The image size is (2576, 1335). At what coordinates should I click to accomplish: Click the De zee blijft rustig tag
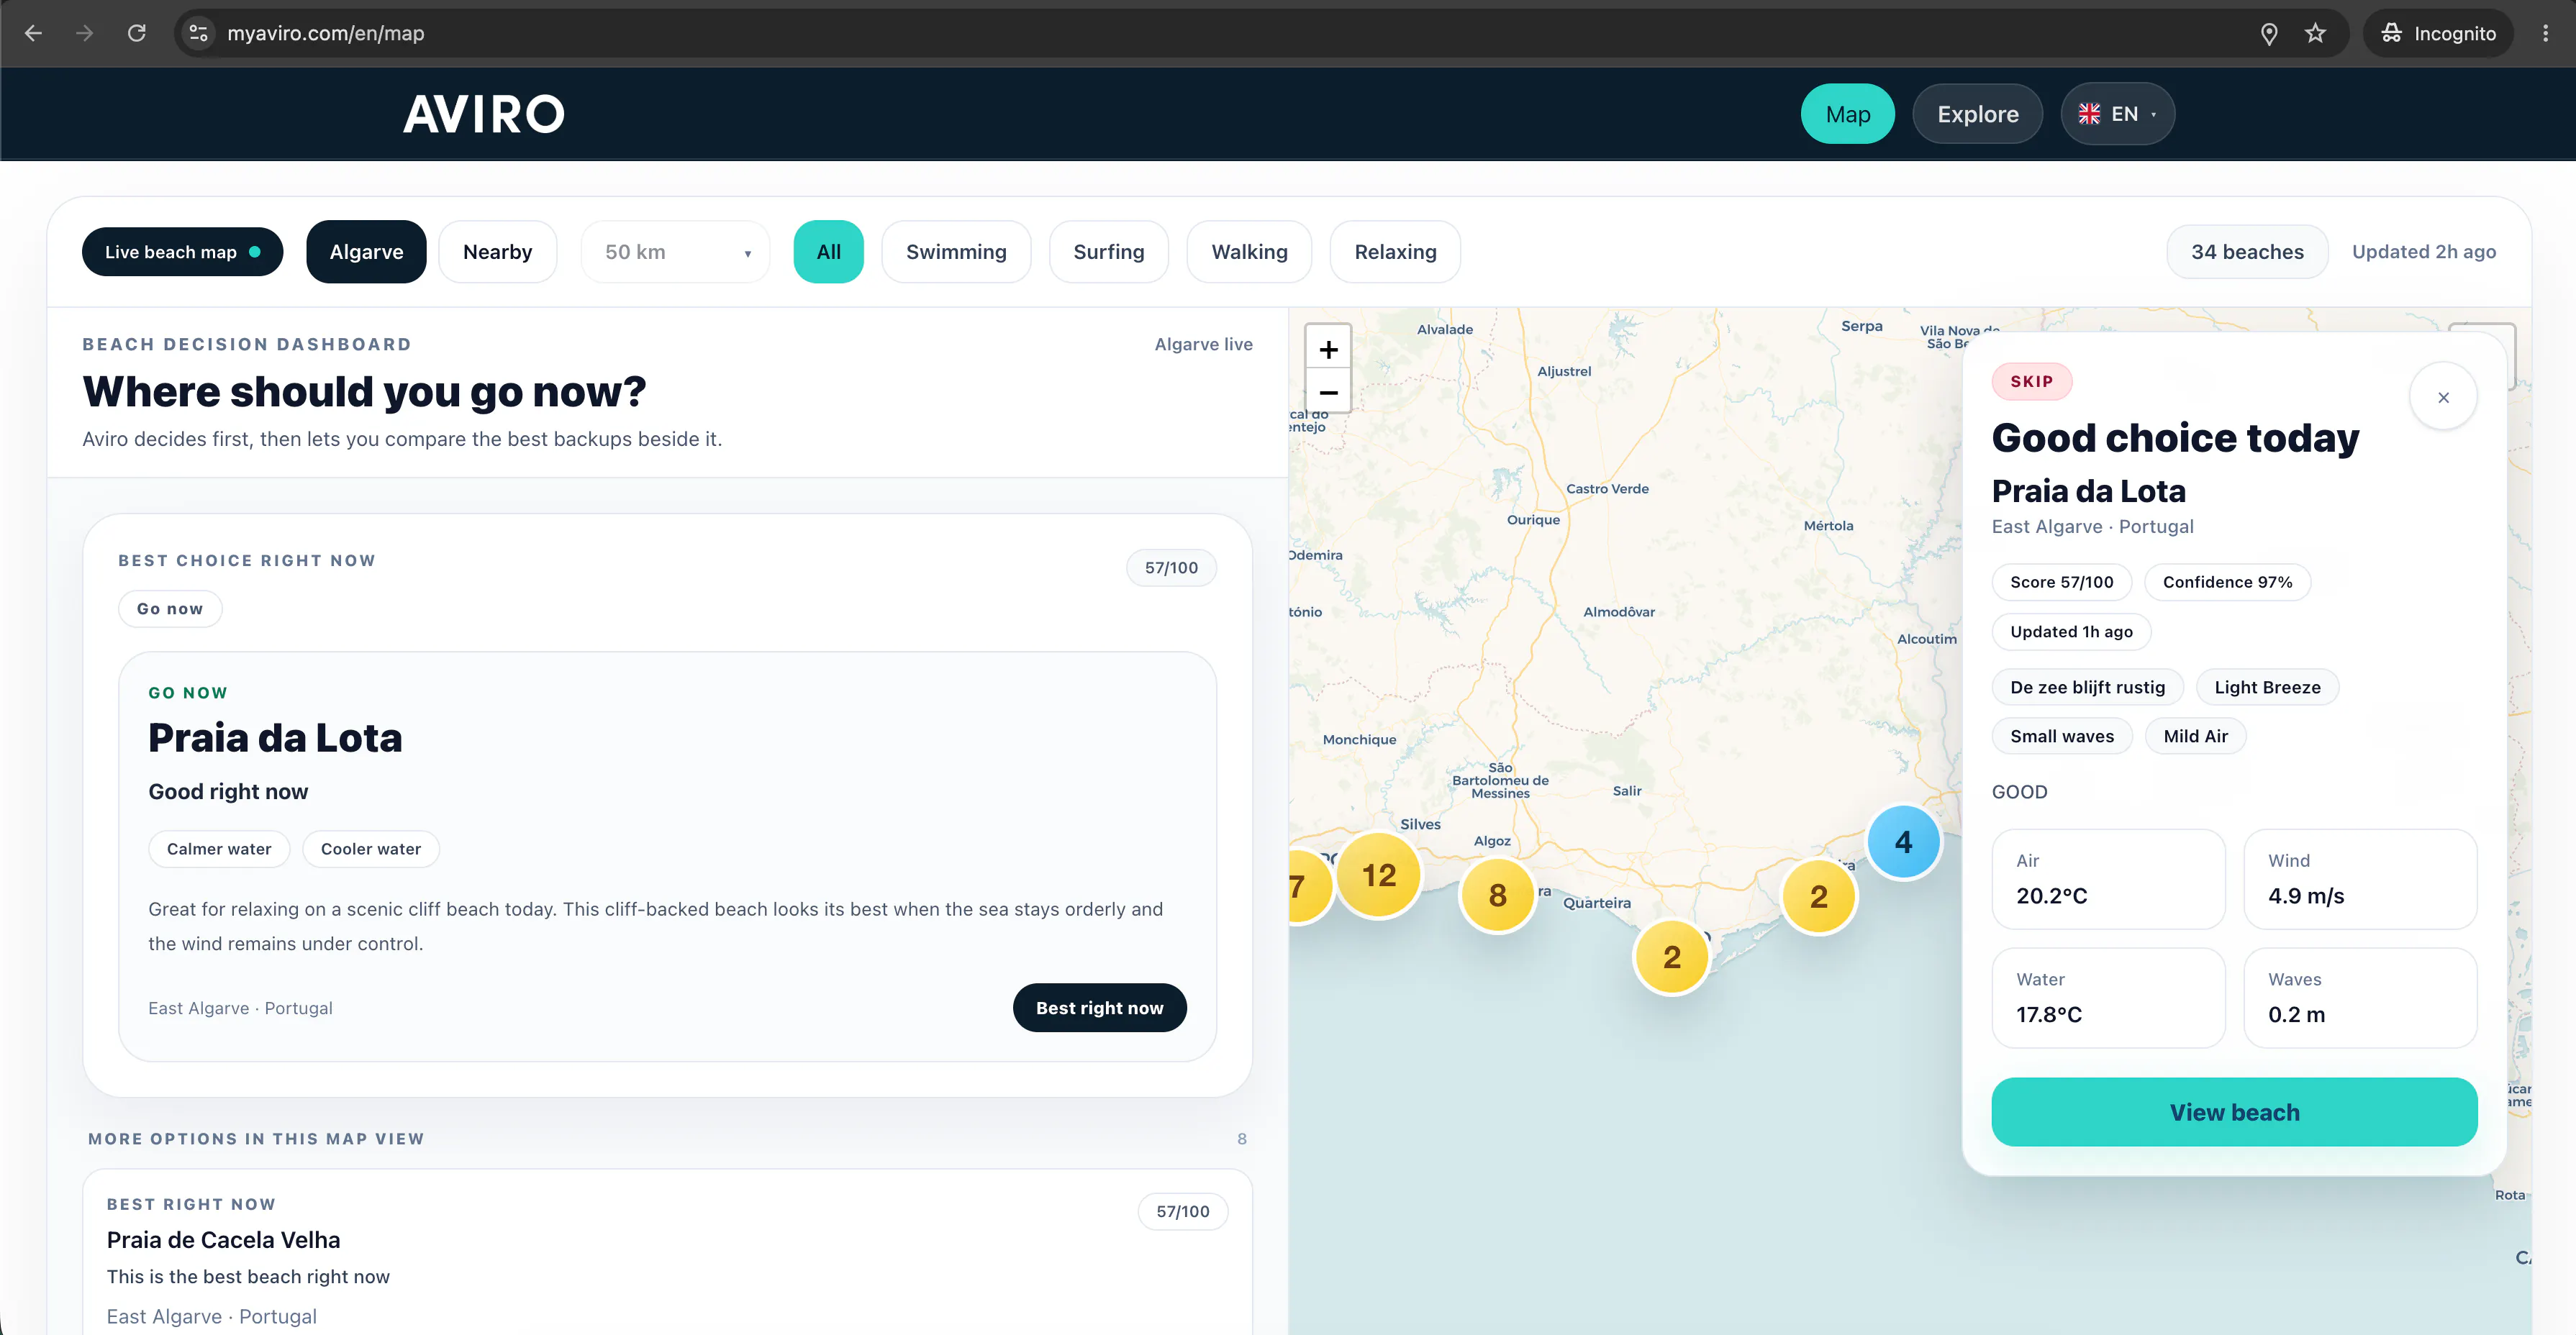click(x=2087, y=687)
